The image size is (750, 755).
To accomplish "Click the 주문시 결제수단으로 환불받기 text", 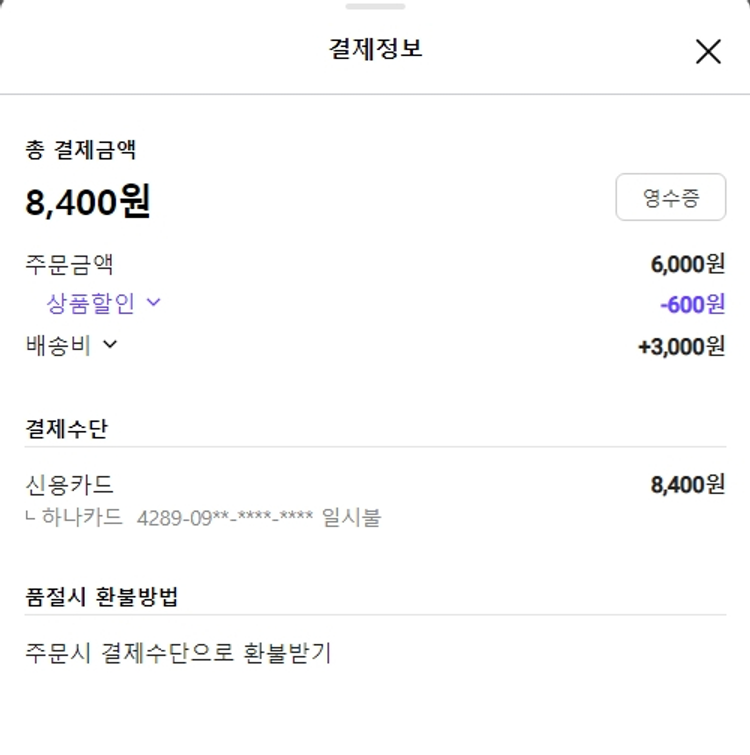I will 178,654.
